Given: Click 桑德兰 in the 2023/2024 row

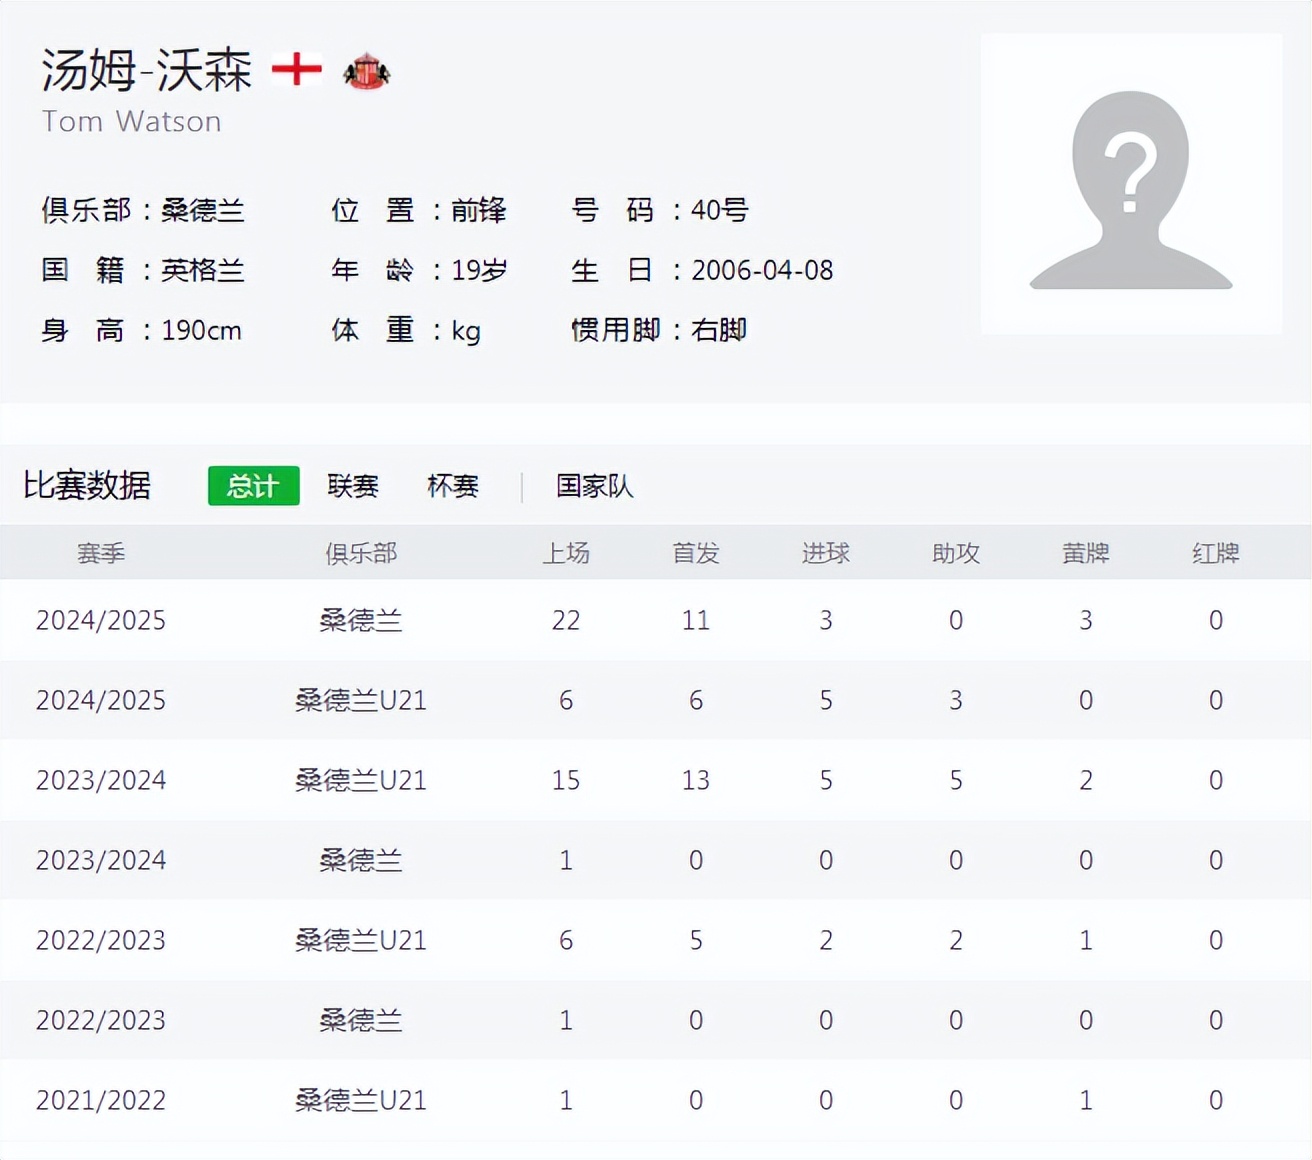Looking at the screenshot, I should coord(361,860).
